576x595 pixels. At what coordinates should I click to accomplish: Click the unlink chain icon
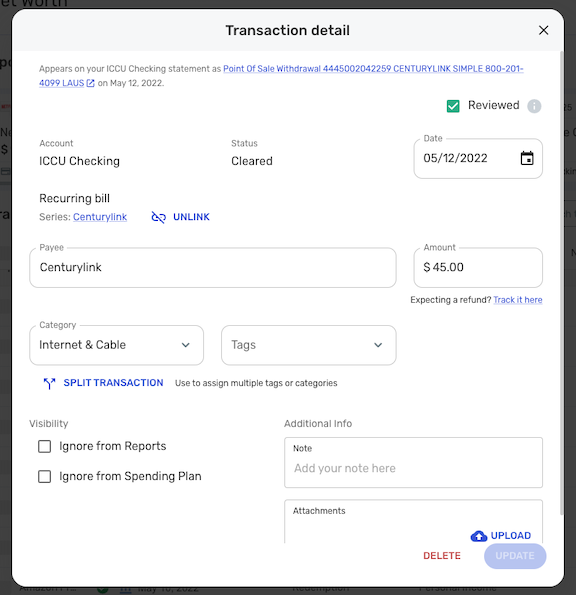tap(159, 217)
